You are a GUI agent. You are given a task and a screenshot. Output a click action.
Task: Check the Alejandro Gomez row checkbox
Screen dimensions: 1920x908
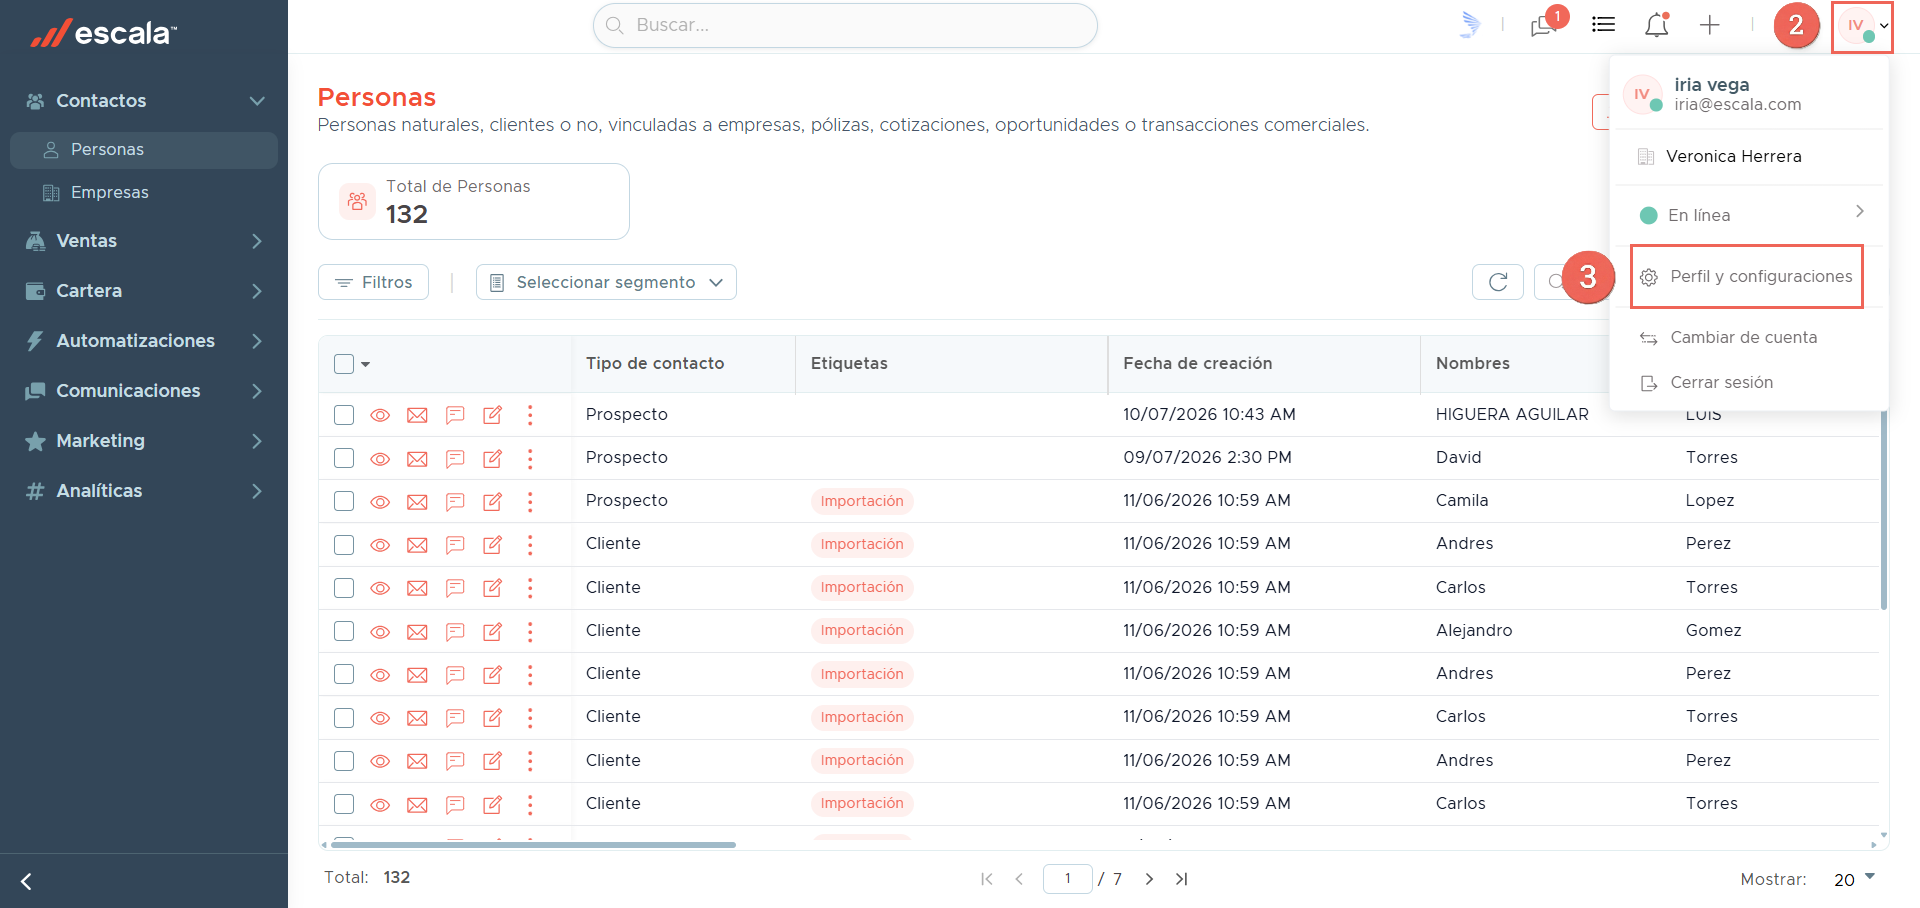[x=344, y=631]
